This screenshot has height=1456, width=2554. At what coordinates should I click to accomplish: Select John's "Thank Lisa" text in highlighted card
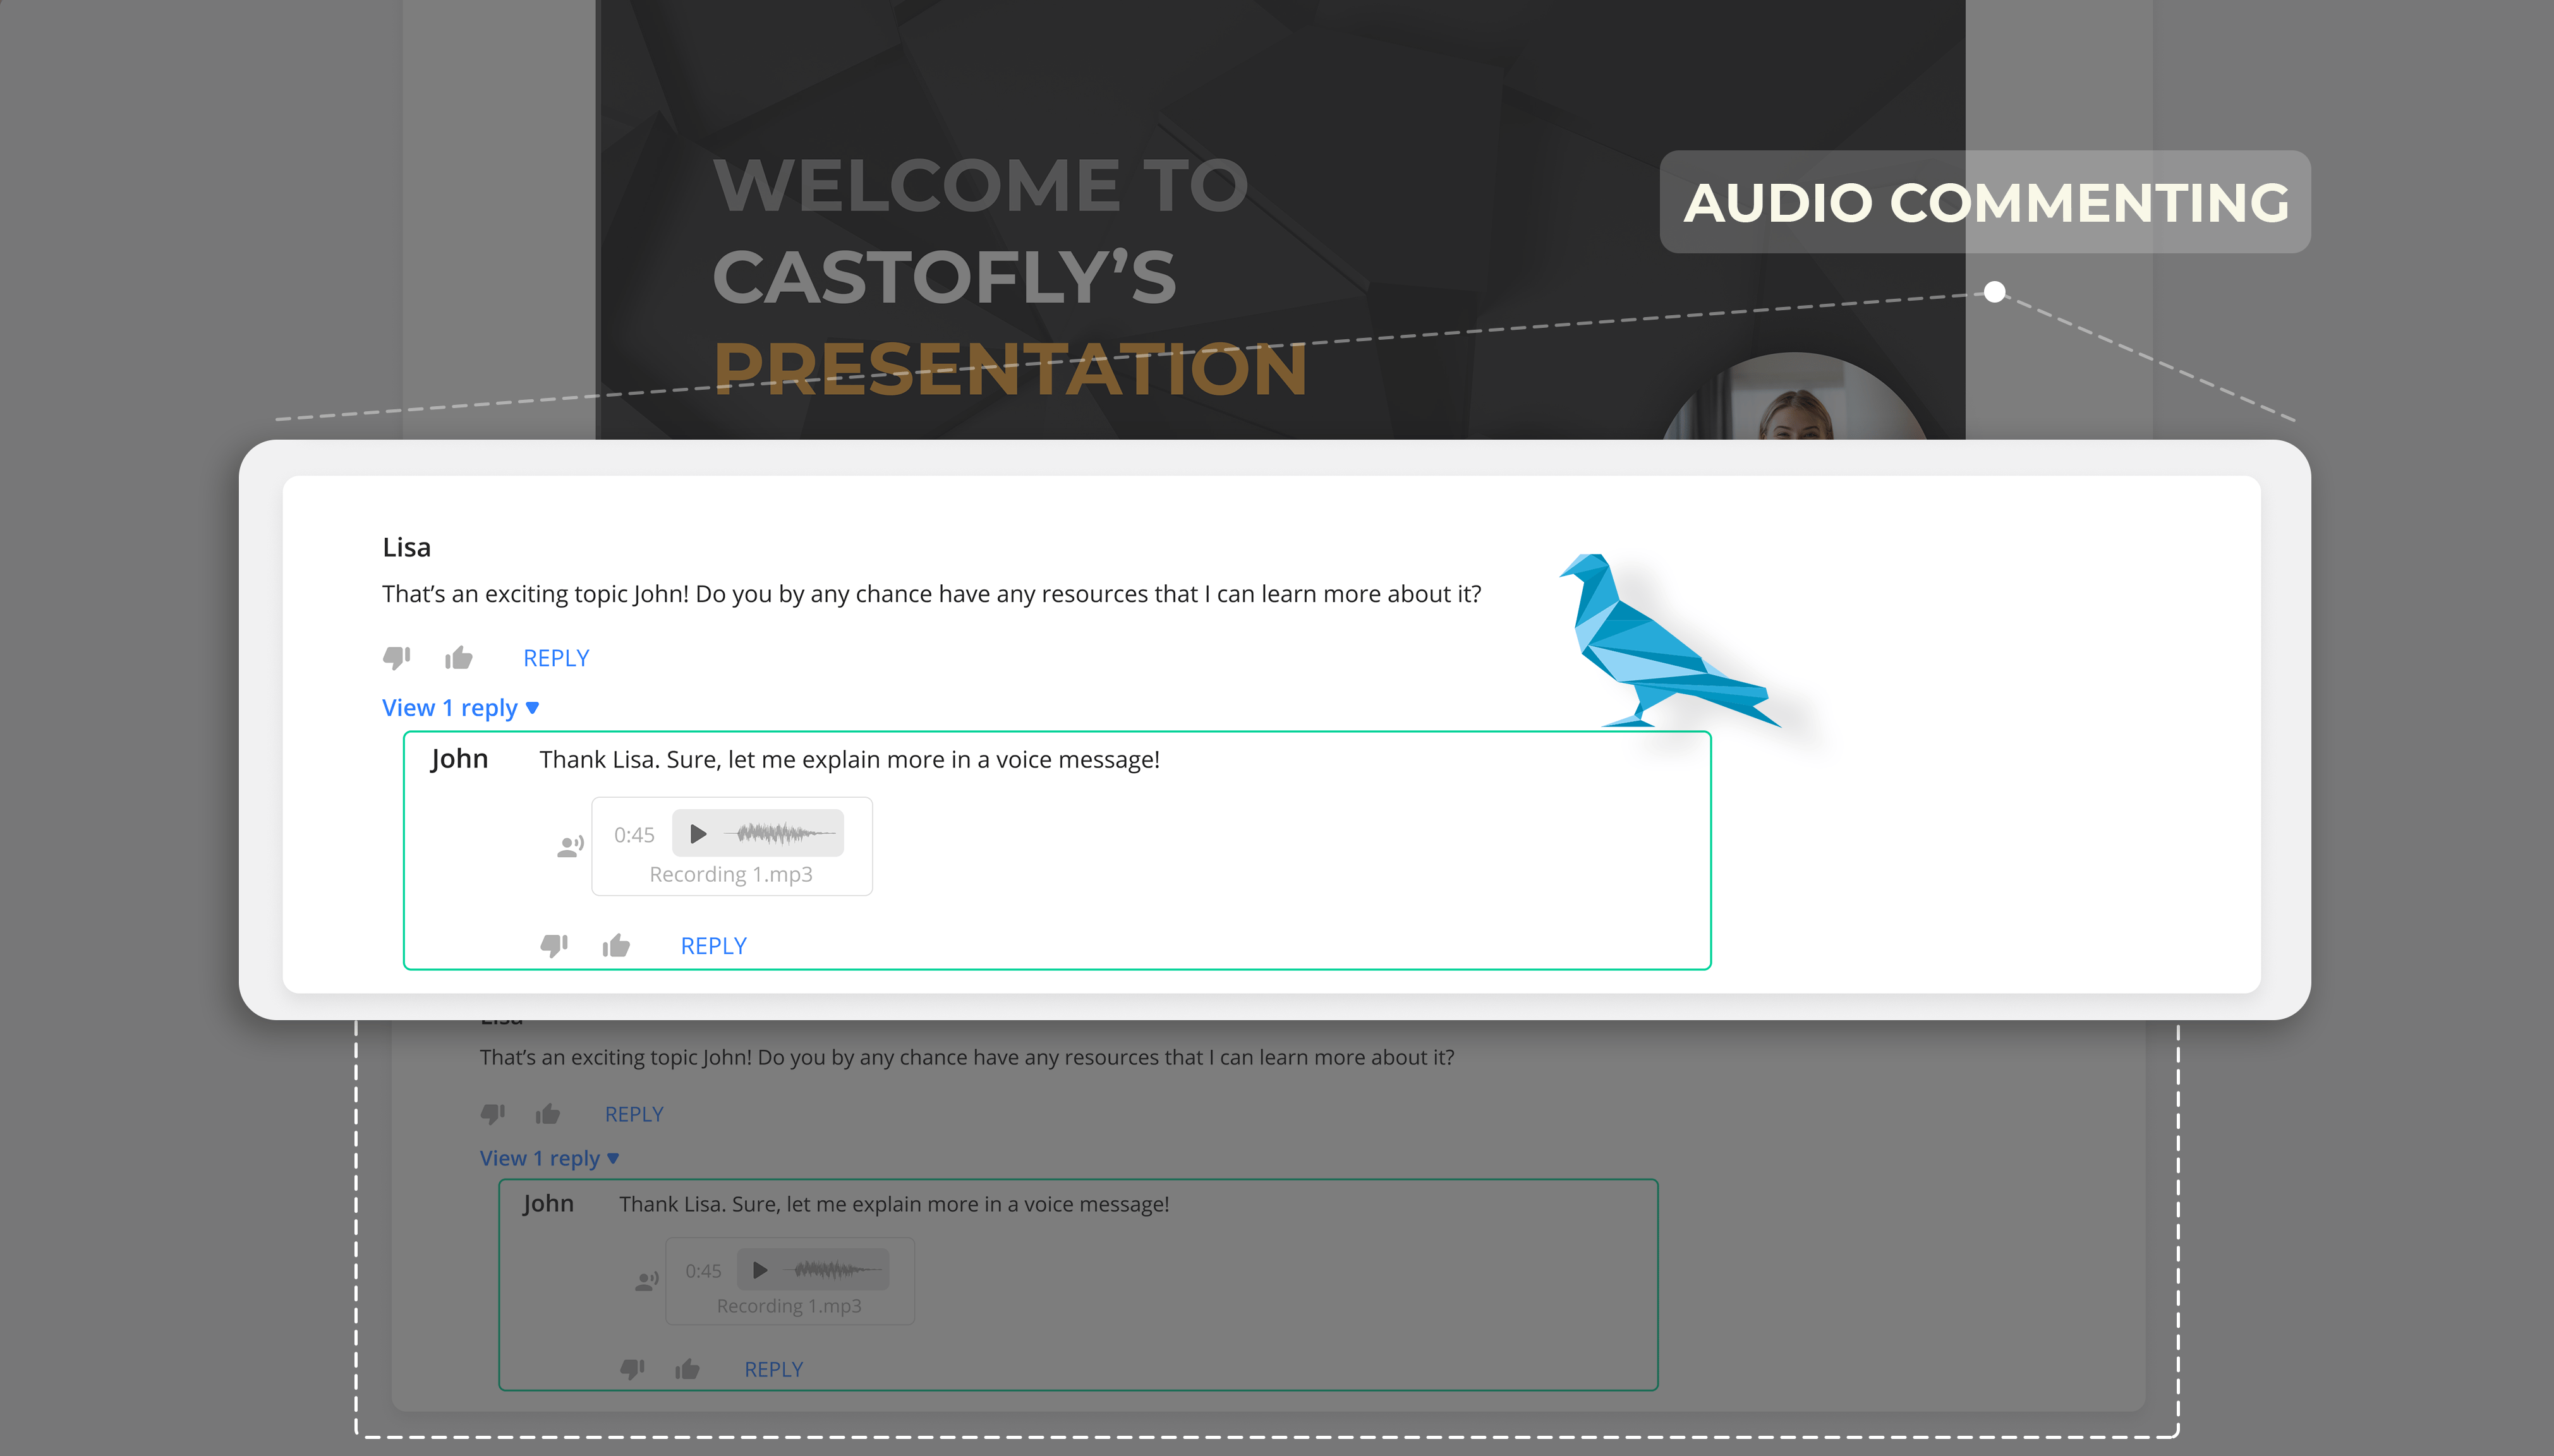[x=849, y=760]
